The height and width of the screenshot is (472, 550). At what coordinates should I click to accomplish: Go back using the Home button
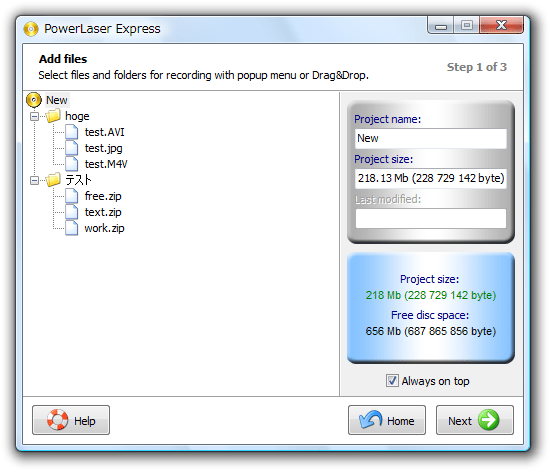tap(387, 420)
